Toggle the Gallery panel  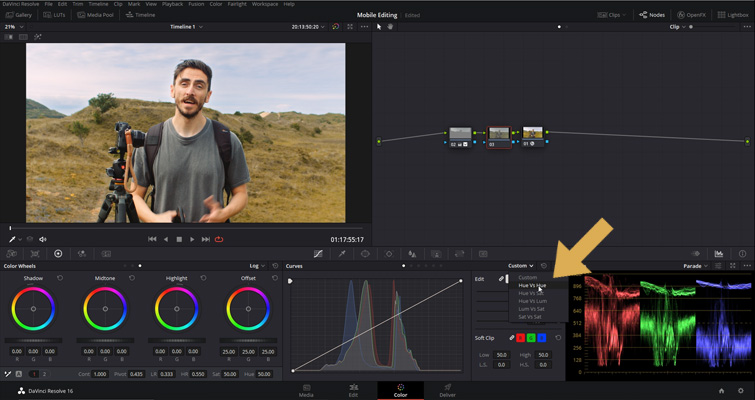[18, 15]
